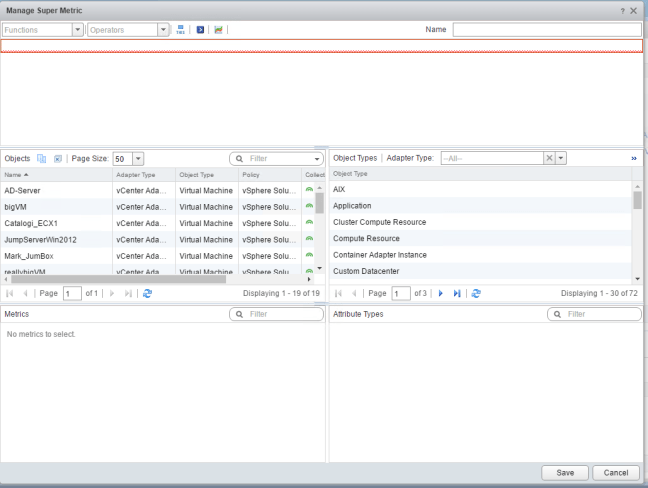Open the Operators dropdown

tap(164, 30)
